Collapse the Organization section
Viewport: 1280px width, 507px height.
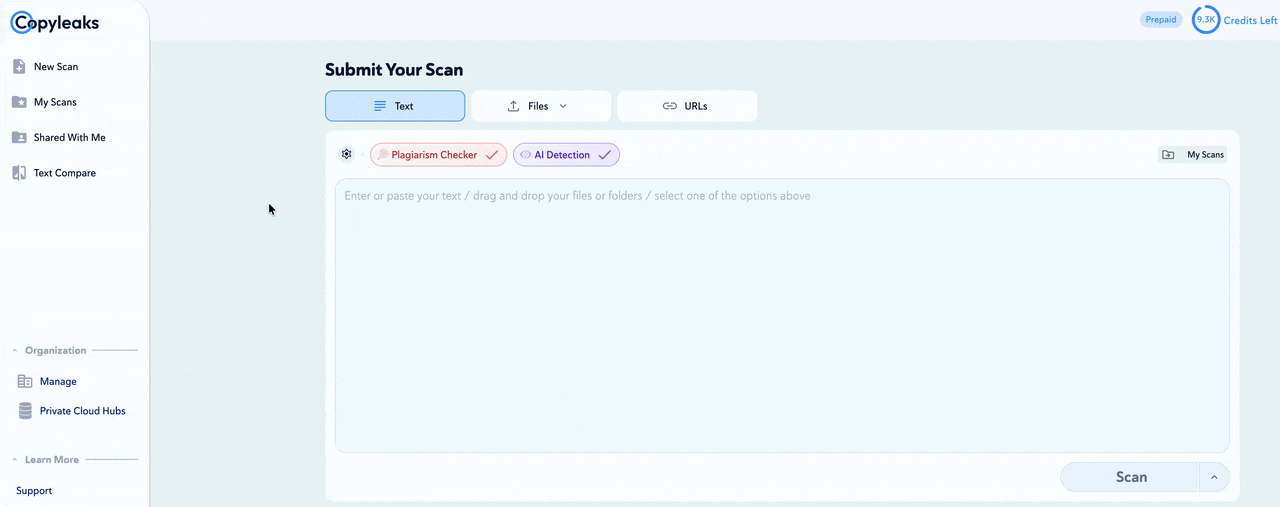pyautogui.click(x=15, y=351)
